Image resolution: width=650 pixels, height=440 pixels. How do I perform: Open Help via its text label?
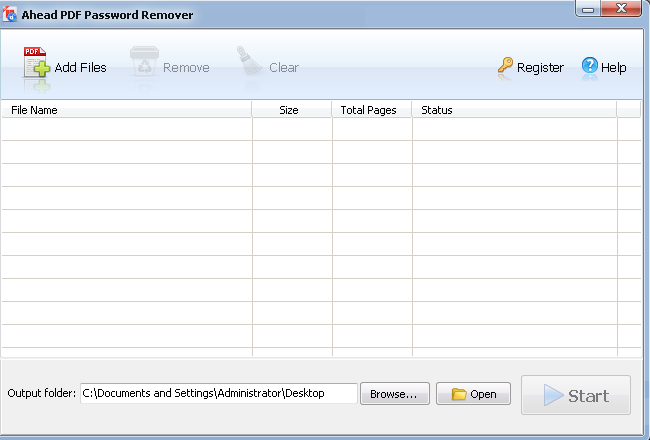click(614, 68)
